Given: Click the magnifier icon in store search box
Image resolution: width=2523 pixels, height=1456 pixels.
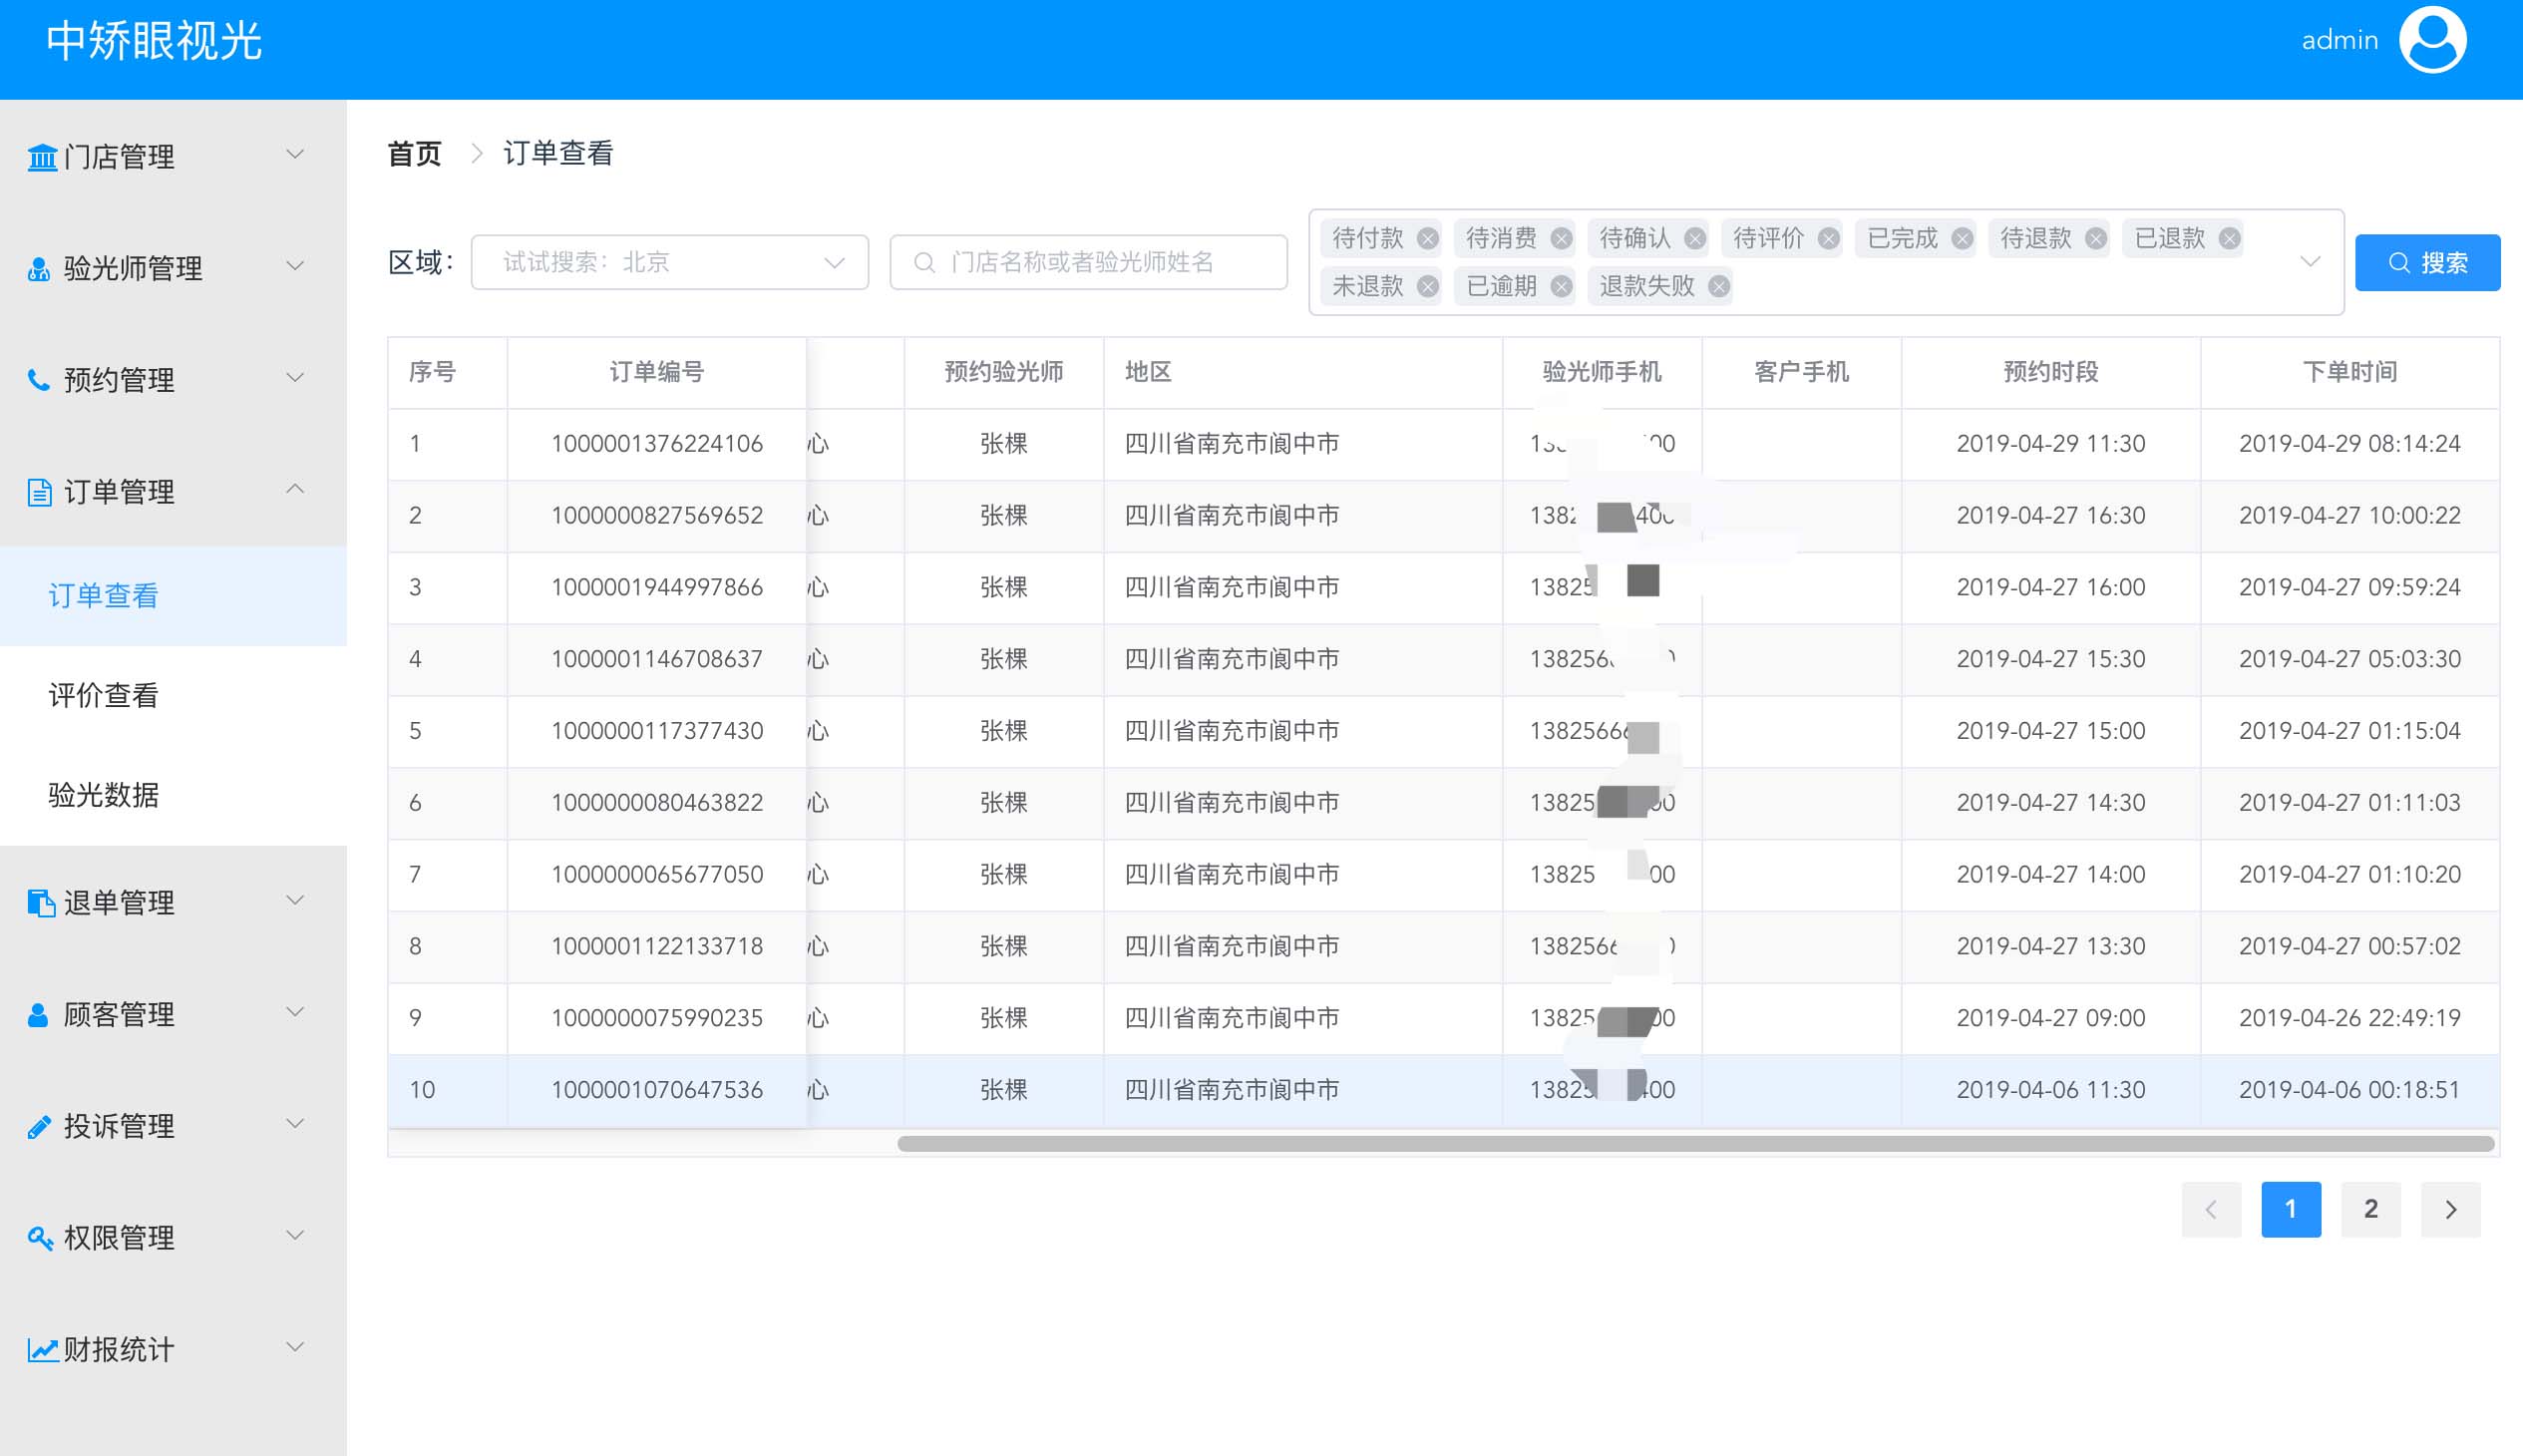Looking at the screenshot, I should point(925,262).
